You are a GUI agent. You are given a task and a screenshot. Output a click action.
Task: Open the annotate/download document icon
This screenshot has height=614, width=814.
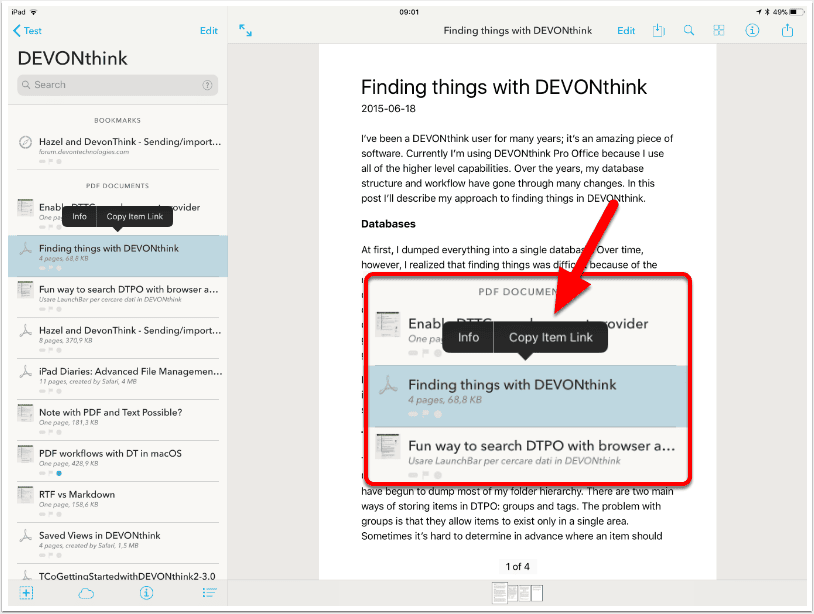658,30
